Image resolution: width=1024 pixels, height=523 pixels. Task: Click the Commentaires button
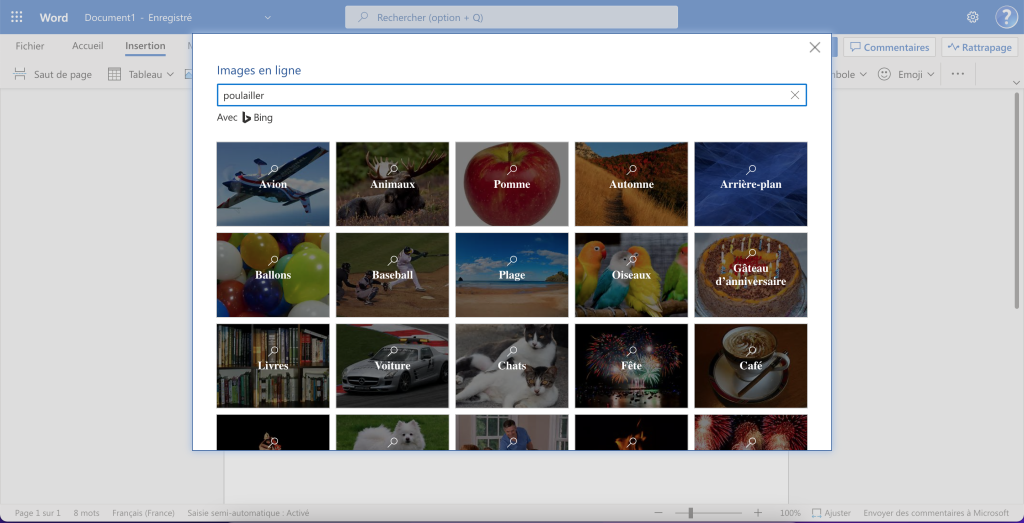pos(889,47)
